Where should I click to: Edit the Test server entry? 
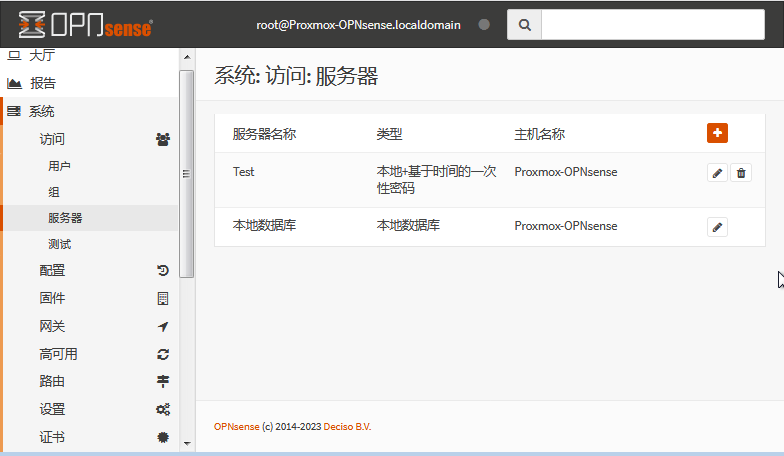coord(717,173)
